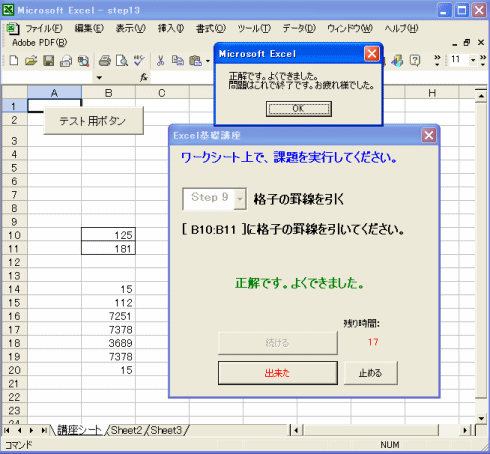
Task: Open the 編集(E) menu
Action: [x=89, y=29]
